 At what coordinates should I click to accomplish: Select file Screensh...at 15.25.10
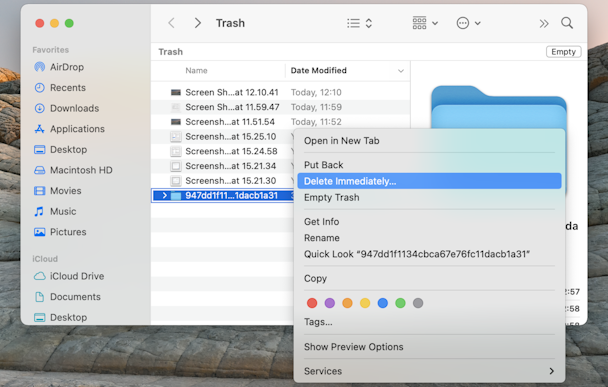point(230,136)
